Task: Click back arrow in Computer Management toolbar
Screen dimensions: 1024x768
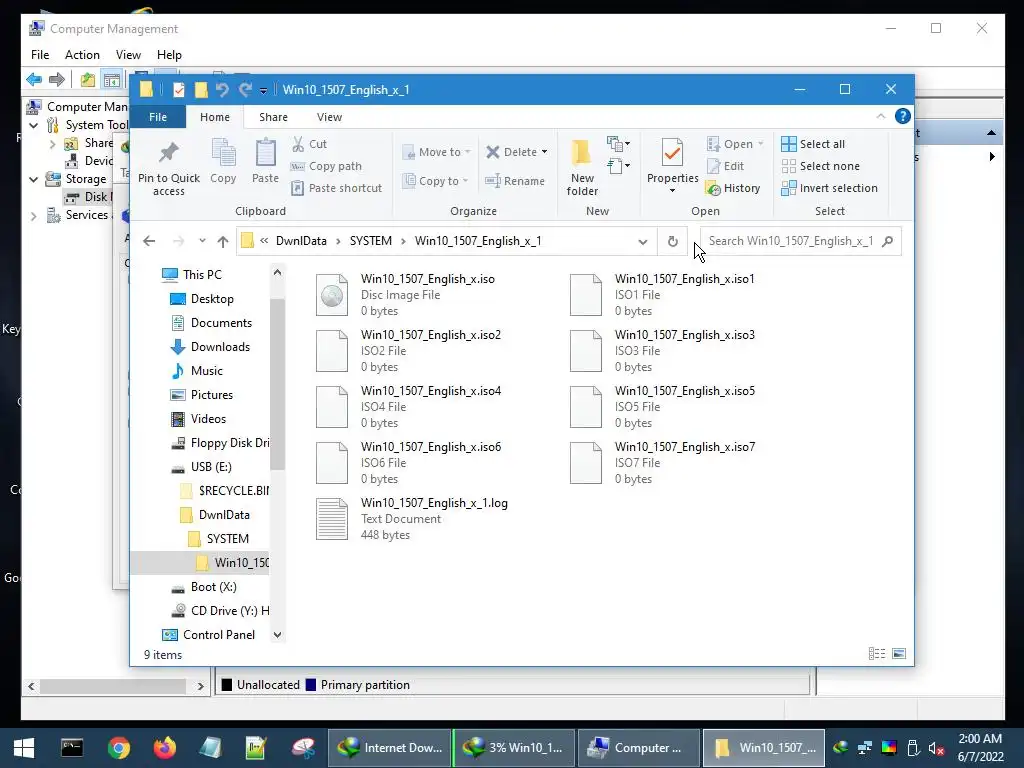Action: click(x=34, y=80)
